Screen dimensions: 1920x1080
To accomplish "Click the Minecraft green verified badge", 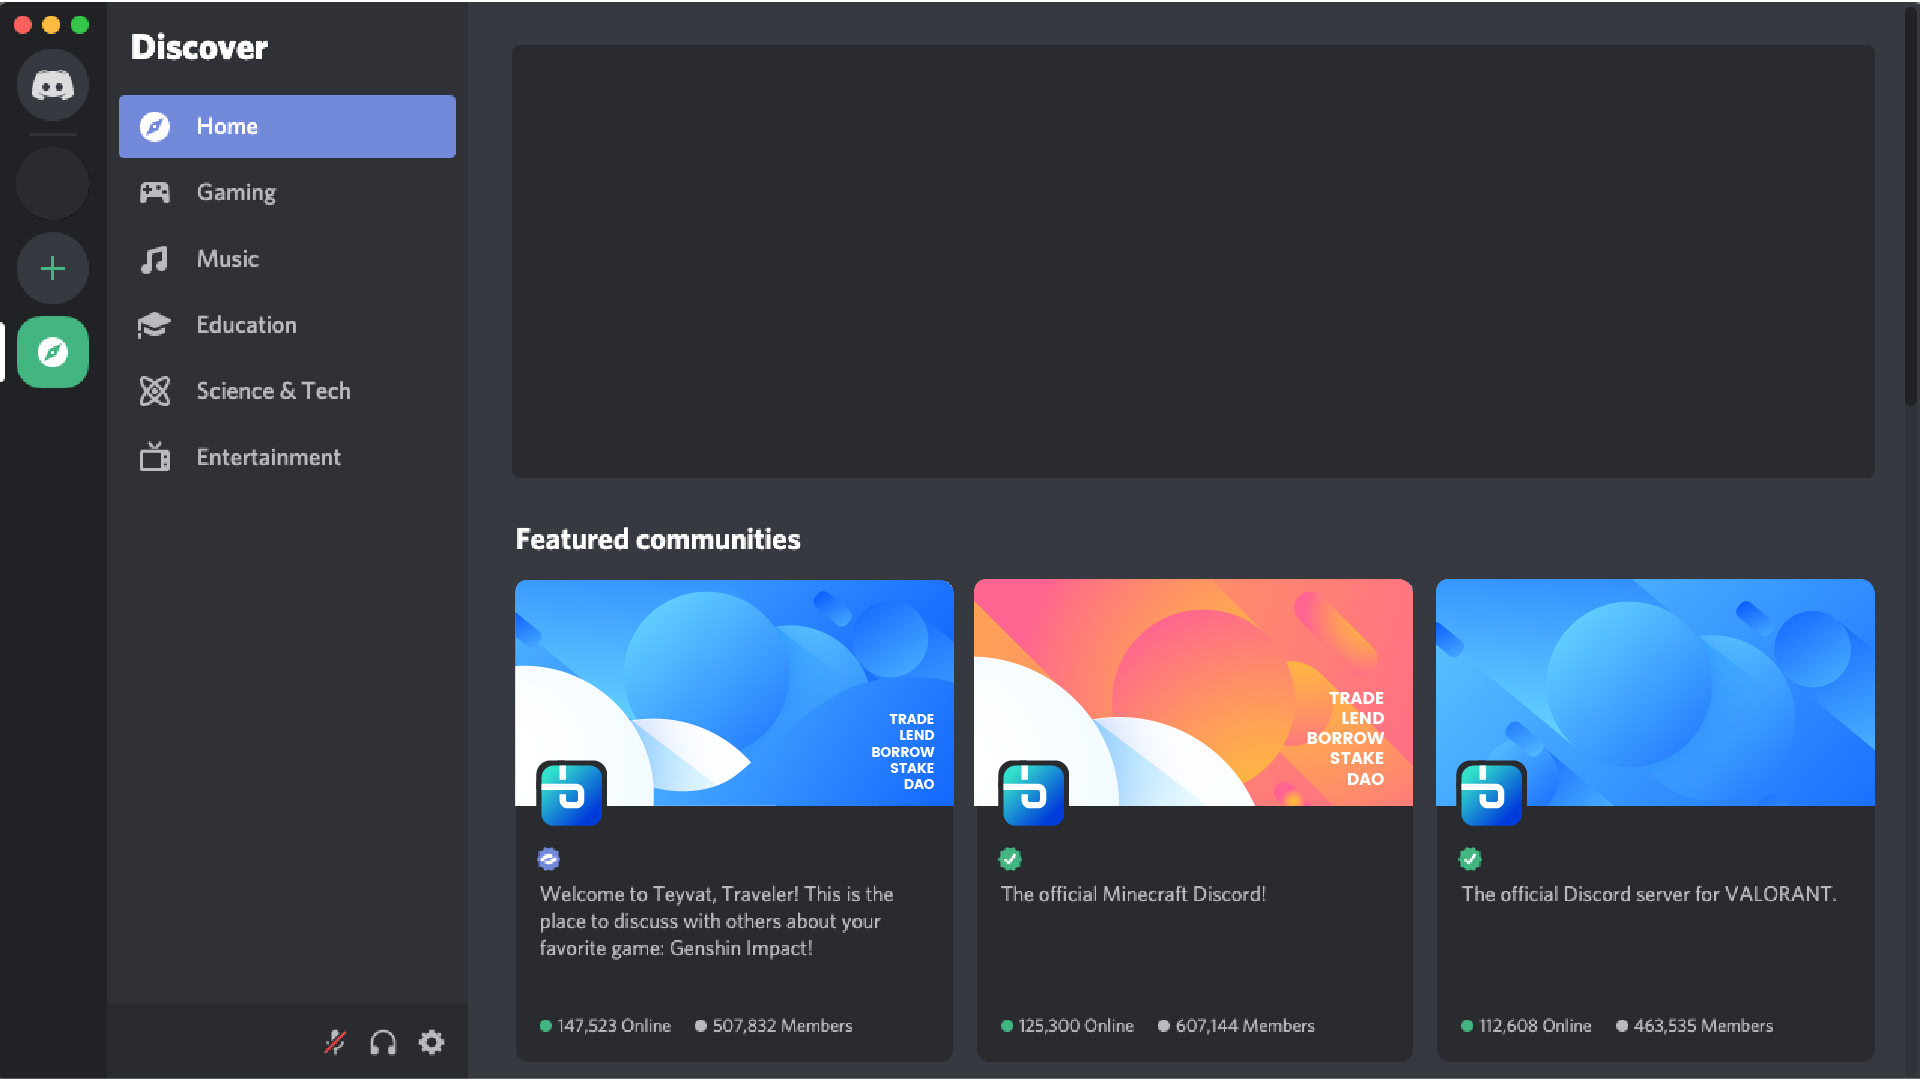I will click(x=1010, y=859).
